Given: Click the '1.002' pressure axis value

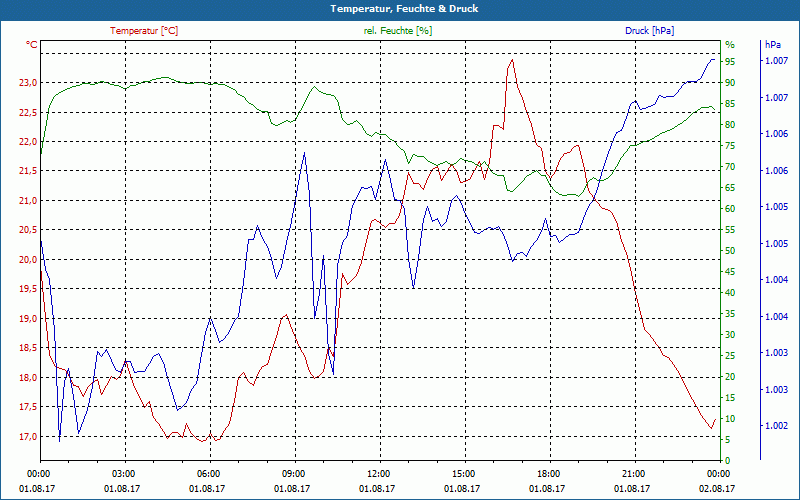Looking at the screenshot, I should click(776, 426).
